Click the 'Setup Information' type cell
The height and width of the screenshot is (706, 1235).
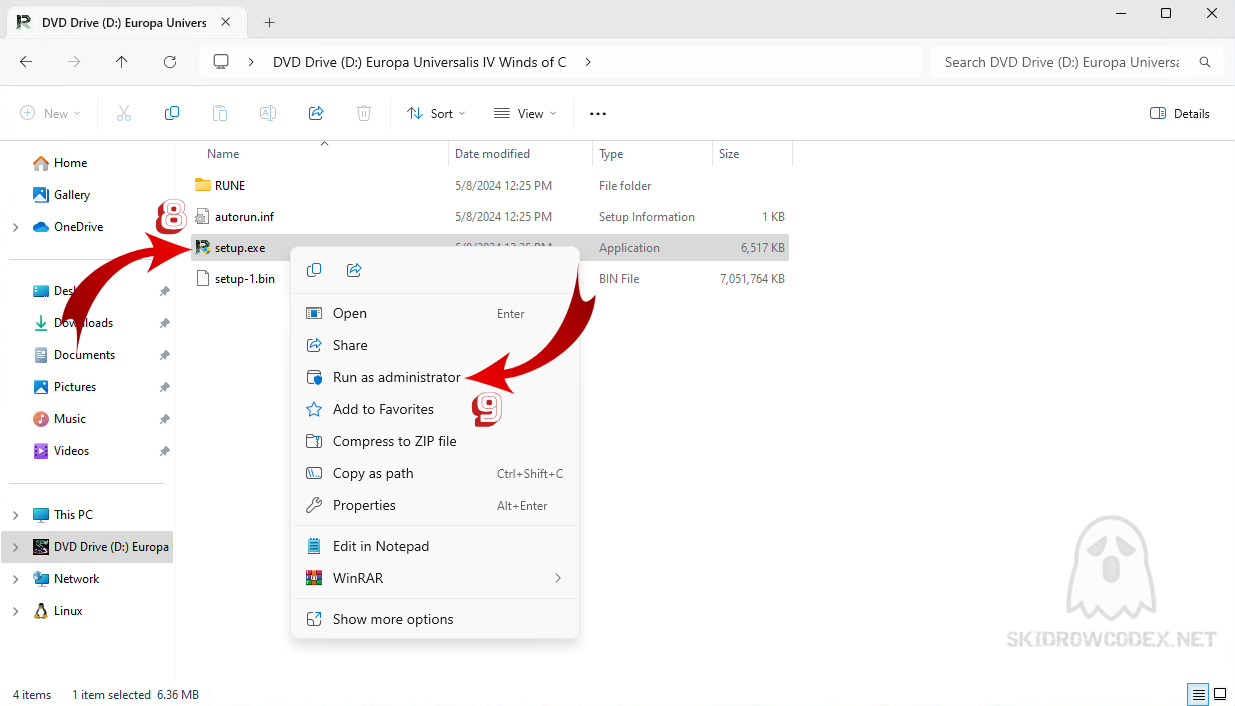click(647, 217)
